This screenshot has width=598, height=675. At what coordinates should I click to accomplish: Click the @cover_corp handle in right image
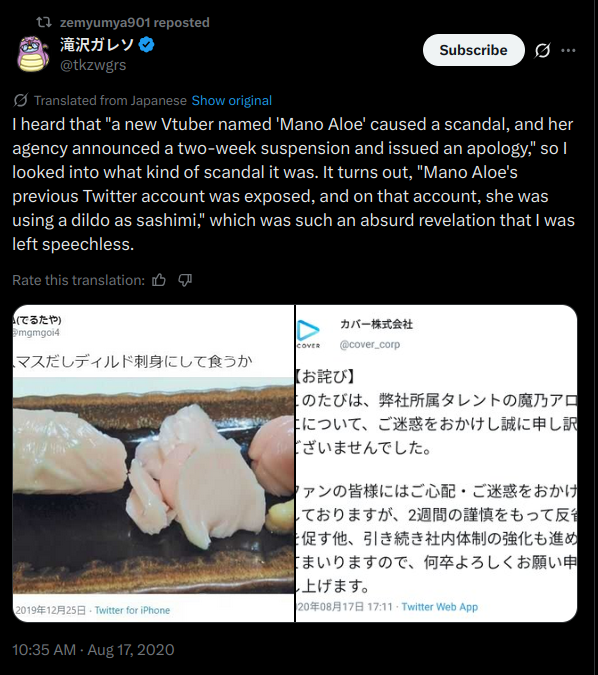(370, 344)
